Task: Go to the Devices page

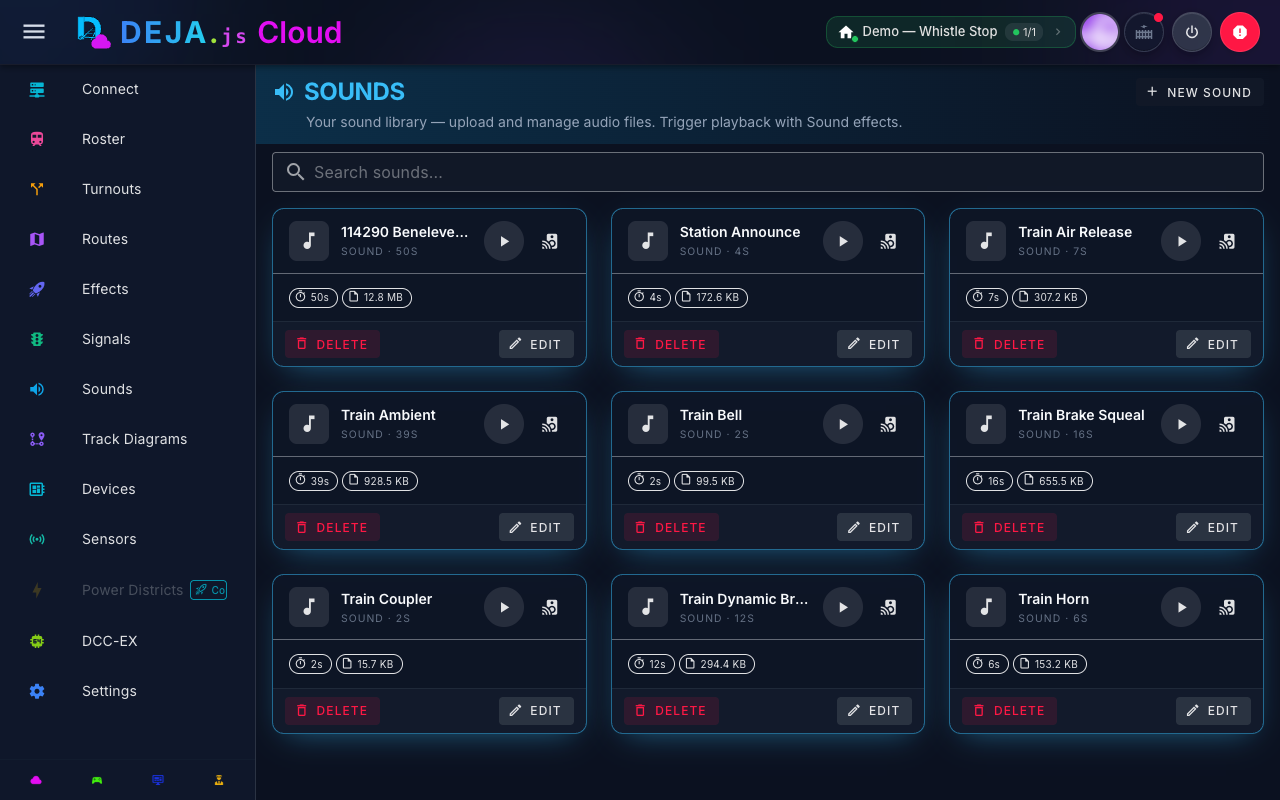Action: [x=128, y=489]
